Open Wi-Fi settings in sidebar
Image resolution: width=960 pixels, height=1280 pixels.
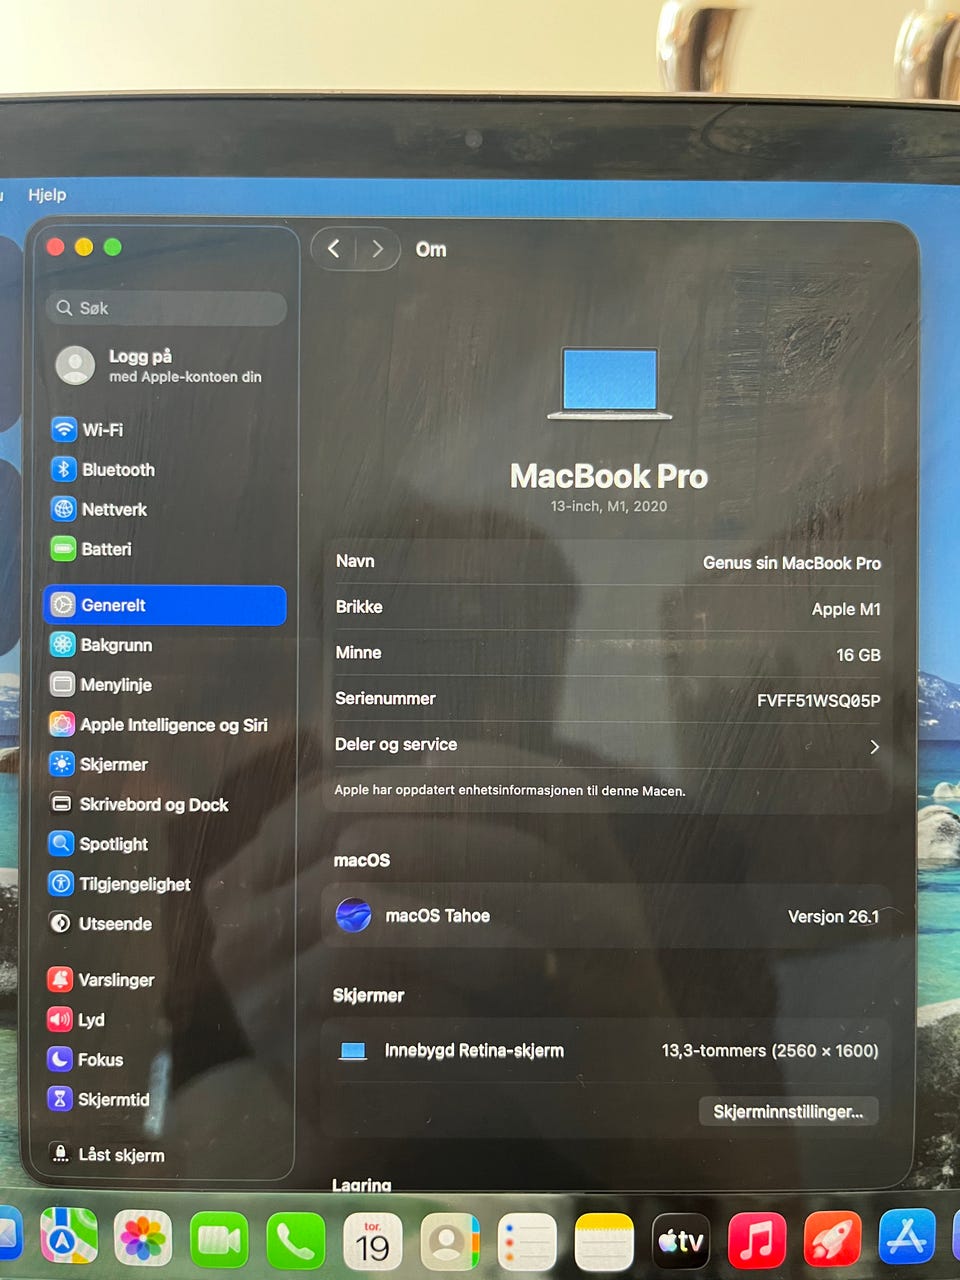coord(88,429)
